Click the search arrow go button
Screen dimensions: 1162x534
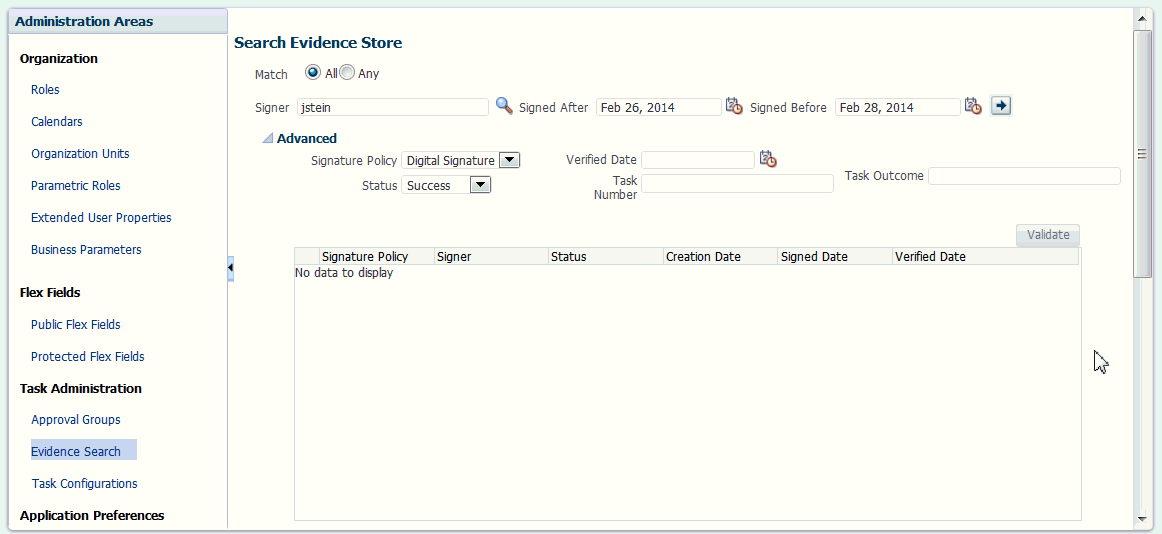pyautogui.click(x=1001, y=106)
